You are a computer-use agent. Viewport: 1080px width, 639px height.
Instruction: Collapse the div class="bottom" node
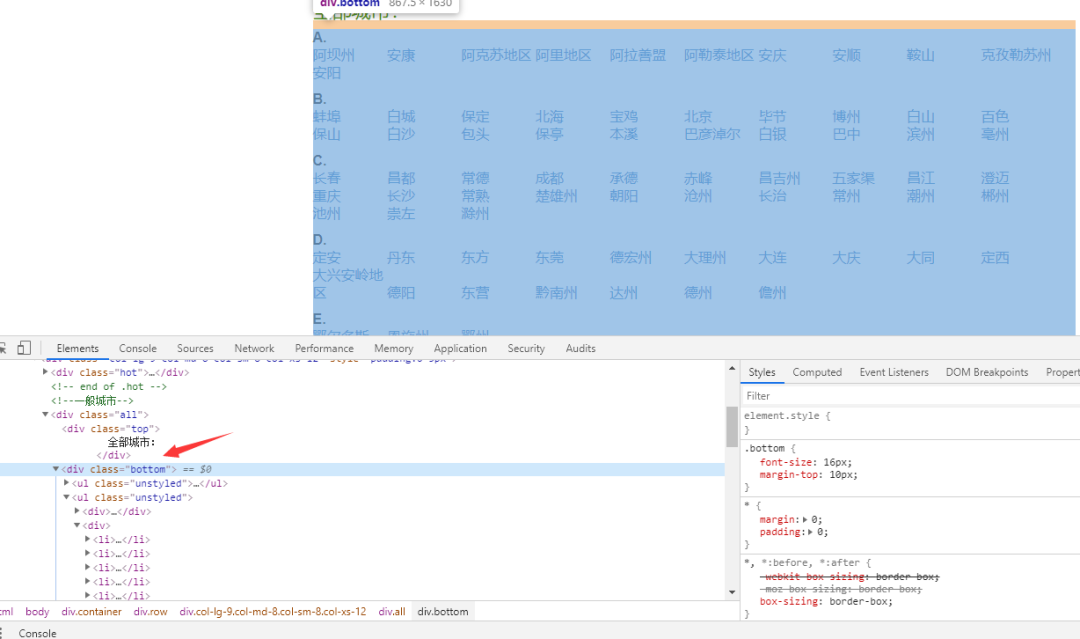click(x=56, y=469)
